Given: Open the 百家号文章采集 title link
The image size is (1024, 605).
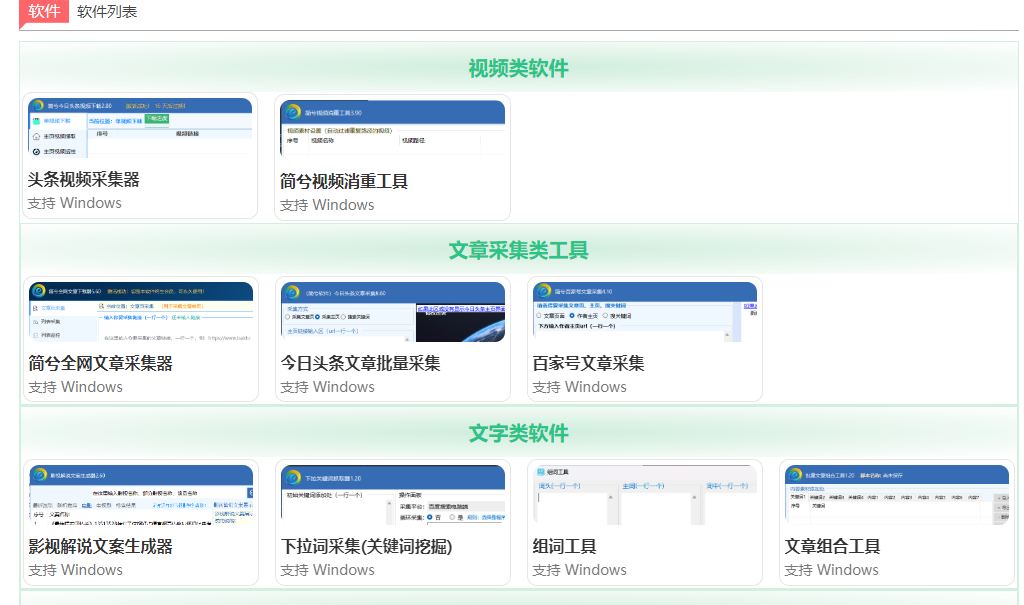Looking at the screenshot, I should pyautogui.click(x=588, y=364).
